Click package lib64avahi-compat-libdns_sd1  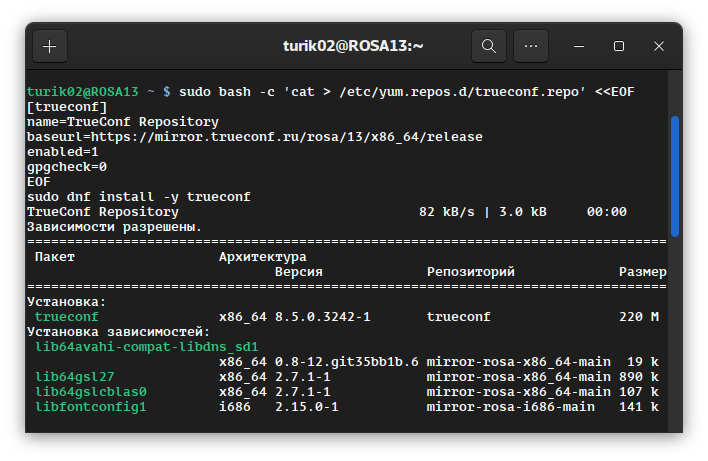click(x=147, y=347)
